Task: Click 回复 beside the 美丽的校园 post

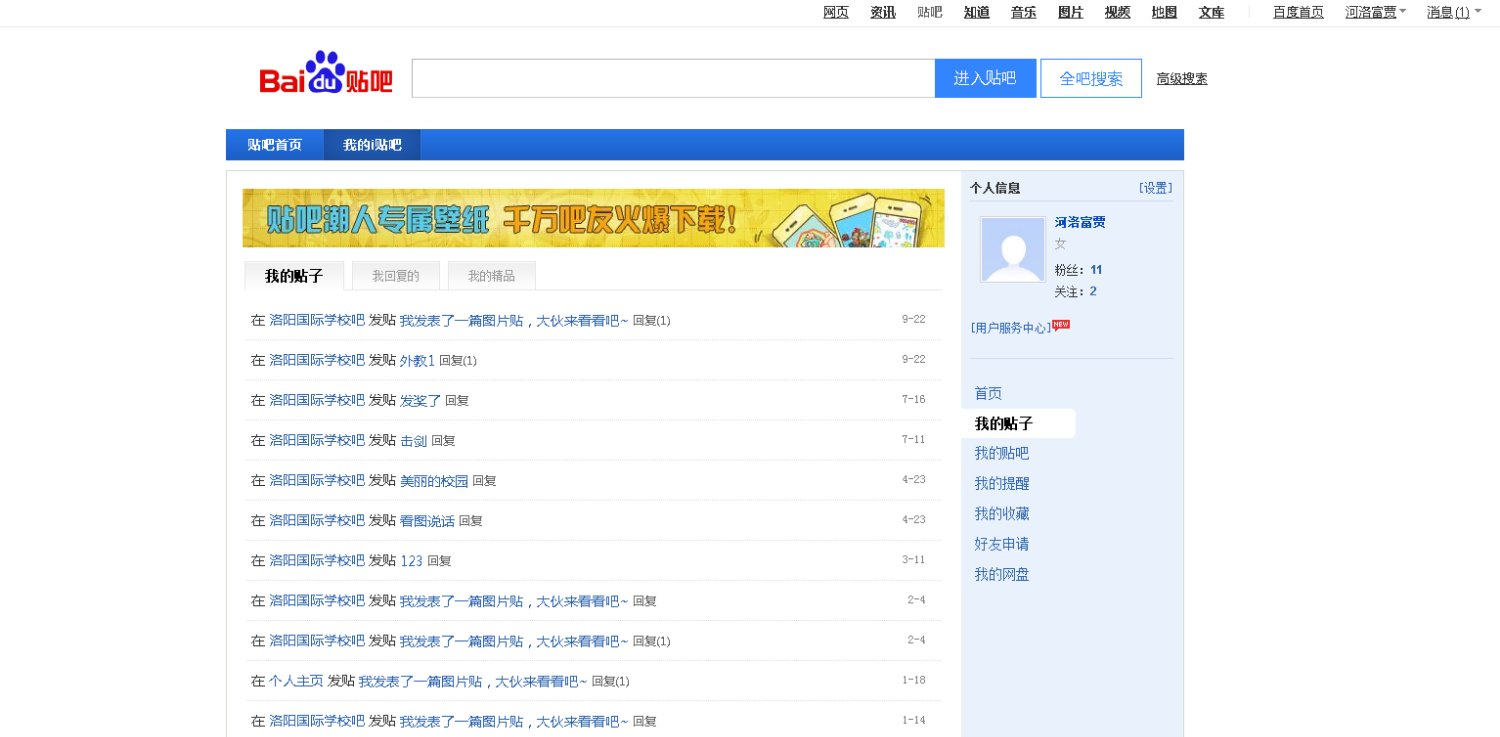Action: tap(484, 481)
